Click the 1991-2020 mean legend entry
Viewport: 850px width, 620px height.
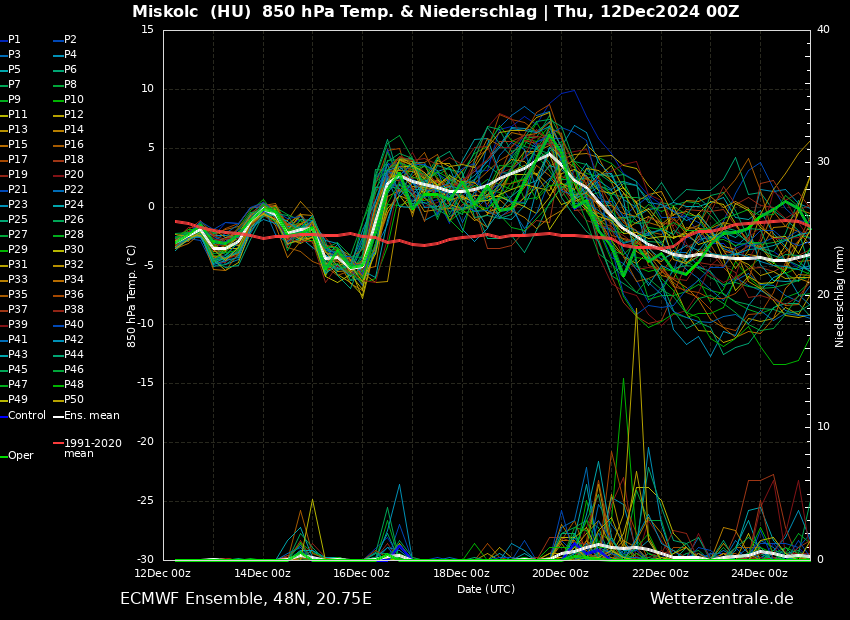pos(92,448)
